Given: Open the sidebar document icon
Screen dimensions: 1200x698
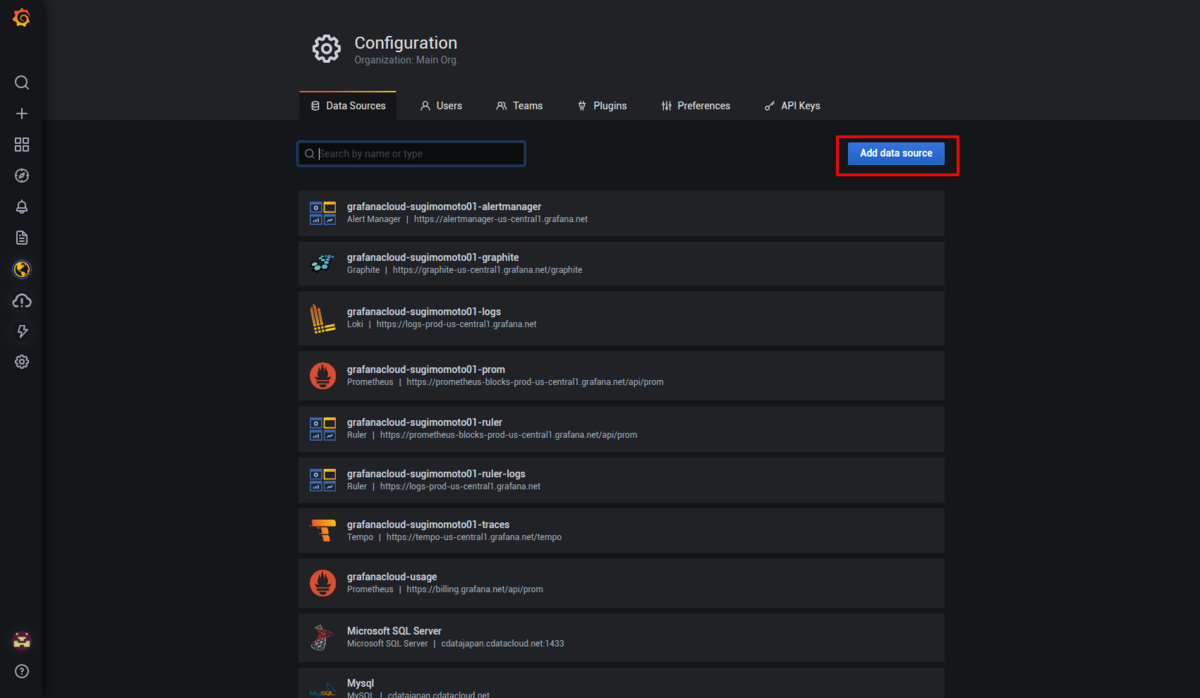Looking at the screenshot, I should tap(22, 237).
